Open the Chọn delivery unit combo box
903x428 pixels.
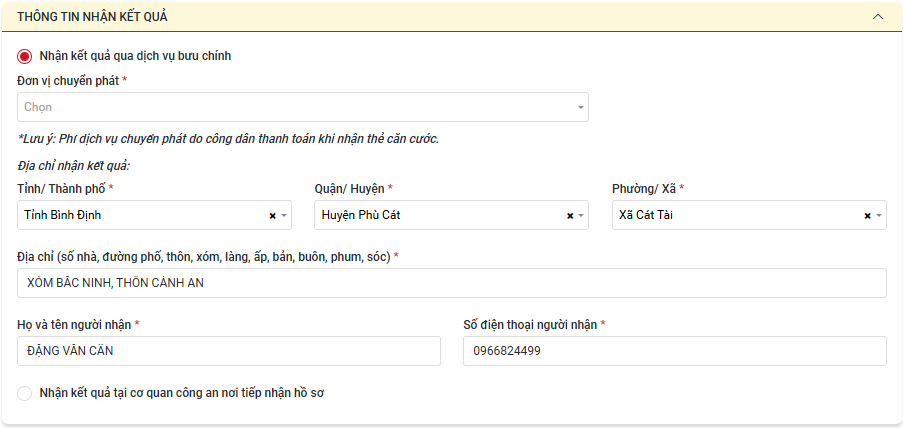click(303, 107)
